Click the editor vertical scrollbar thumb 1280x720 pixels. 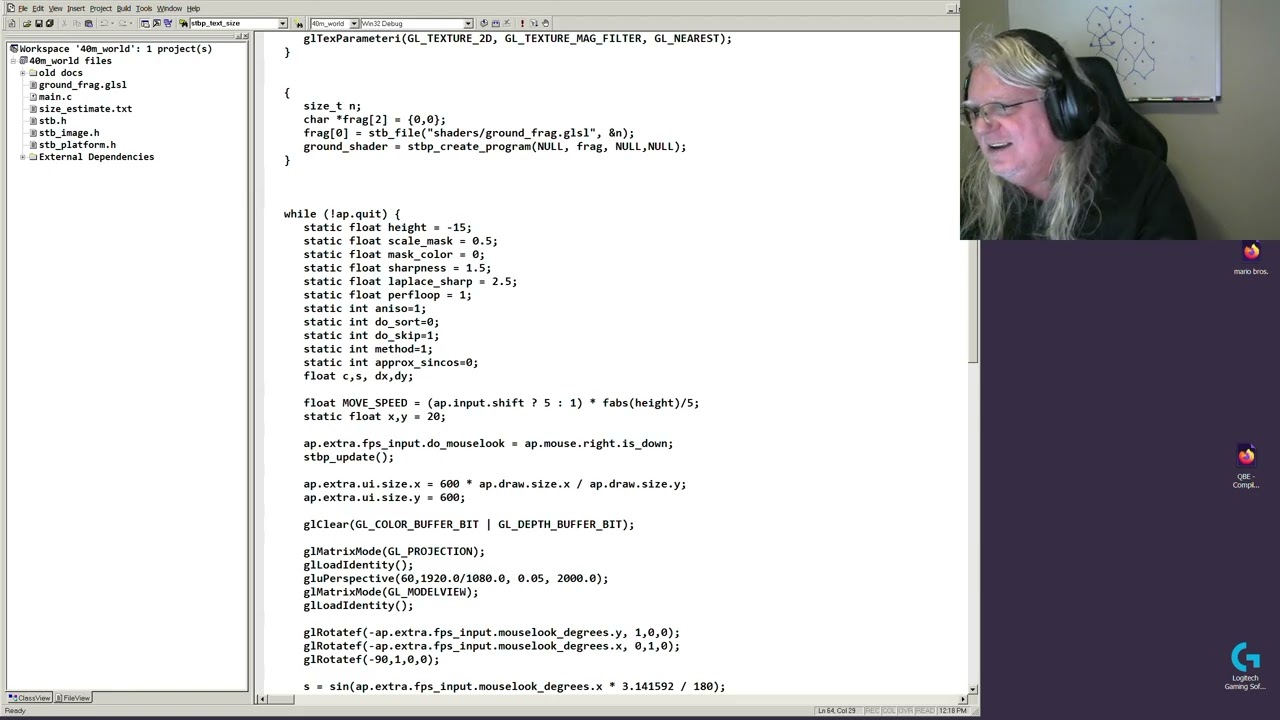(973, 300)
